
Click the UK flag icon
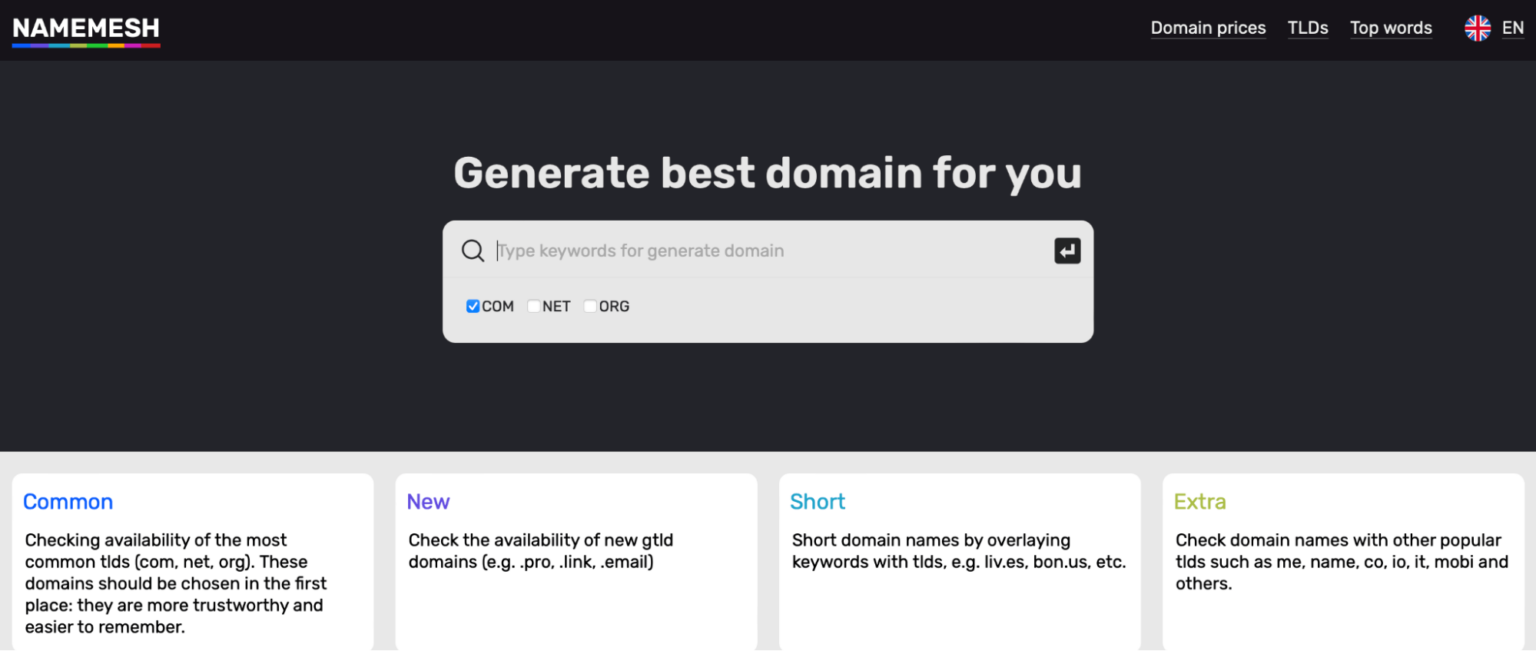1477,28
